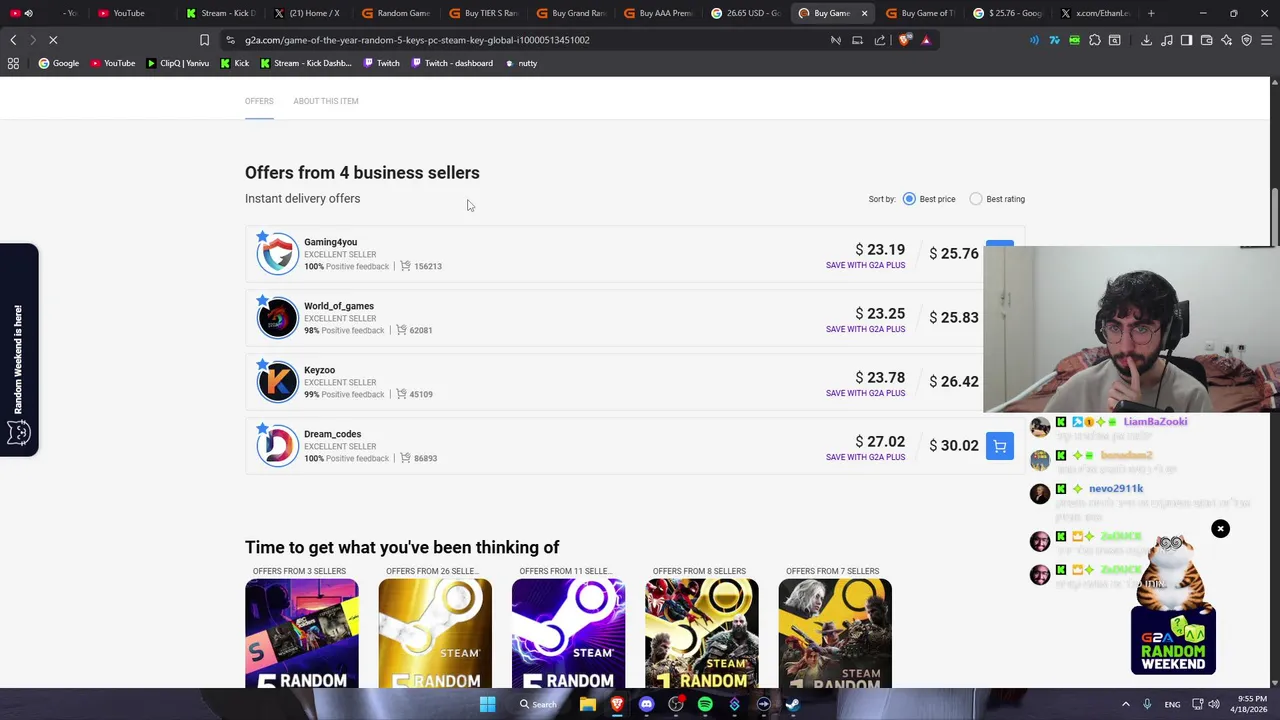This screenshot has width=1280, height=720.
Task: Open the browser Extensions puzzle icon
Action: 1095,40
